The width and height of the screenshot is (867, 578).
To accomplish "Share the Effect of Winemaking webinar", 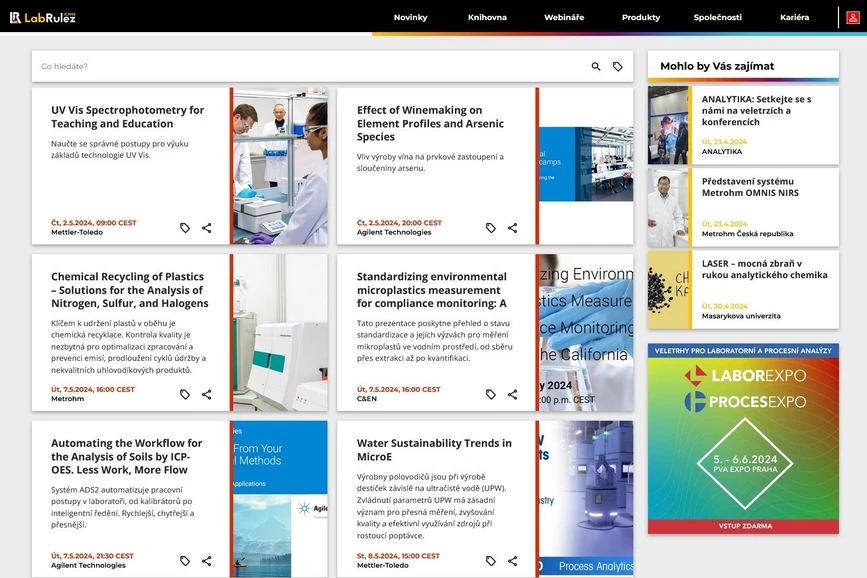I will click(513, 228).
